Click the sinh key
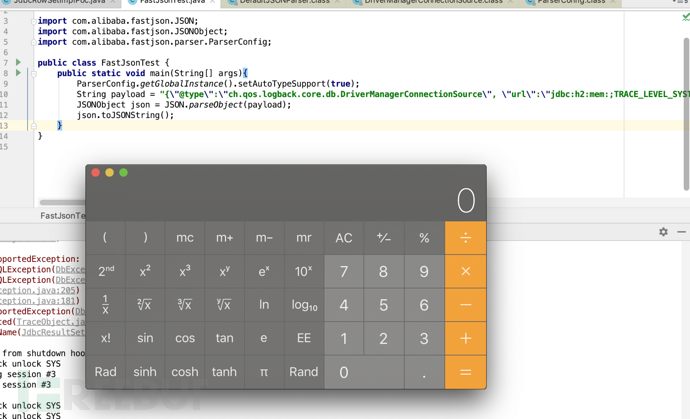 [145, 372]
